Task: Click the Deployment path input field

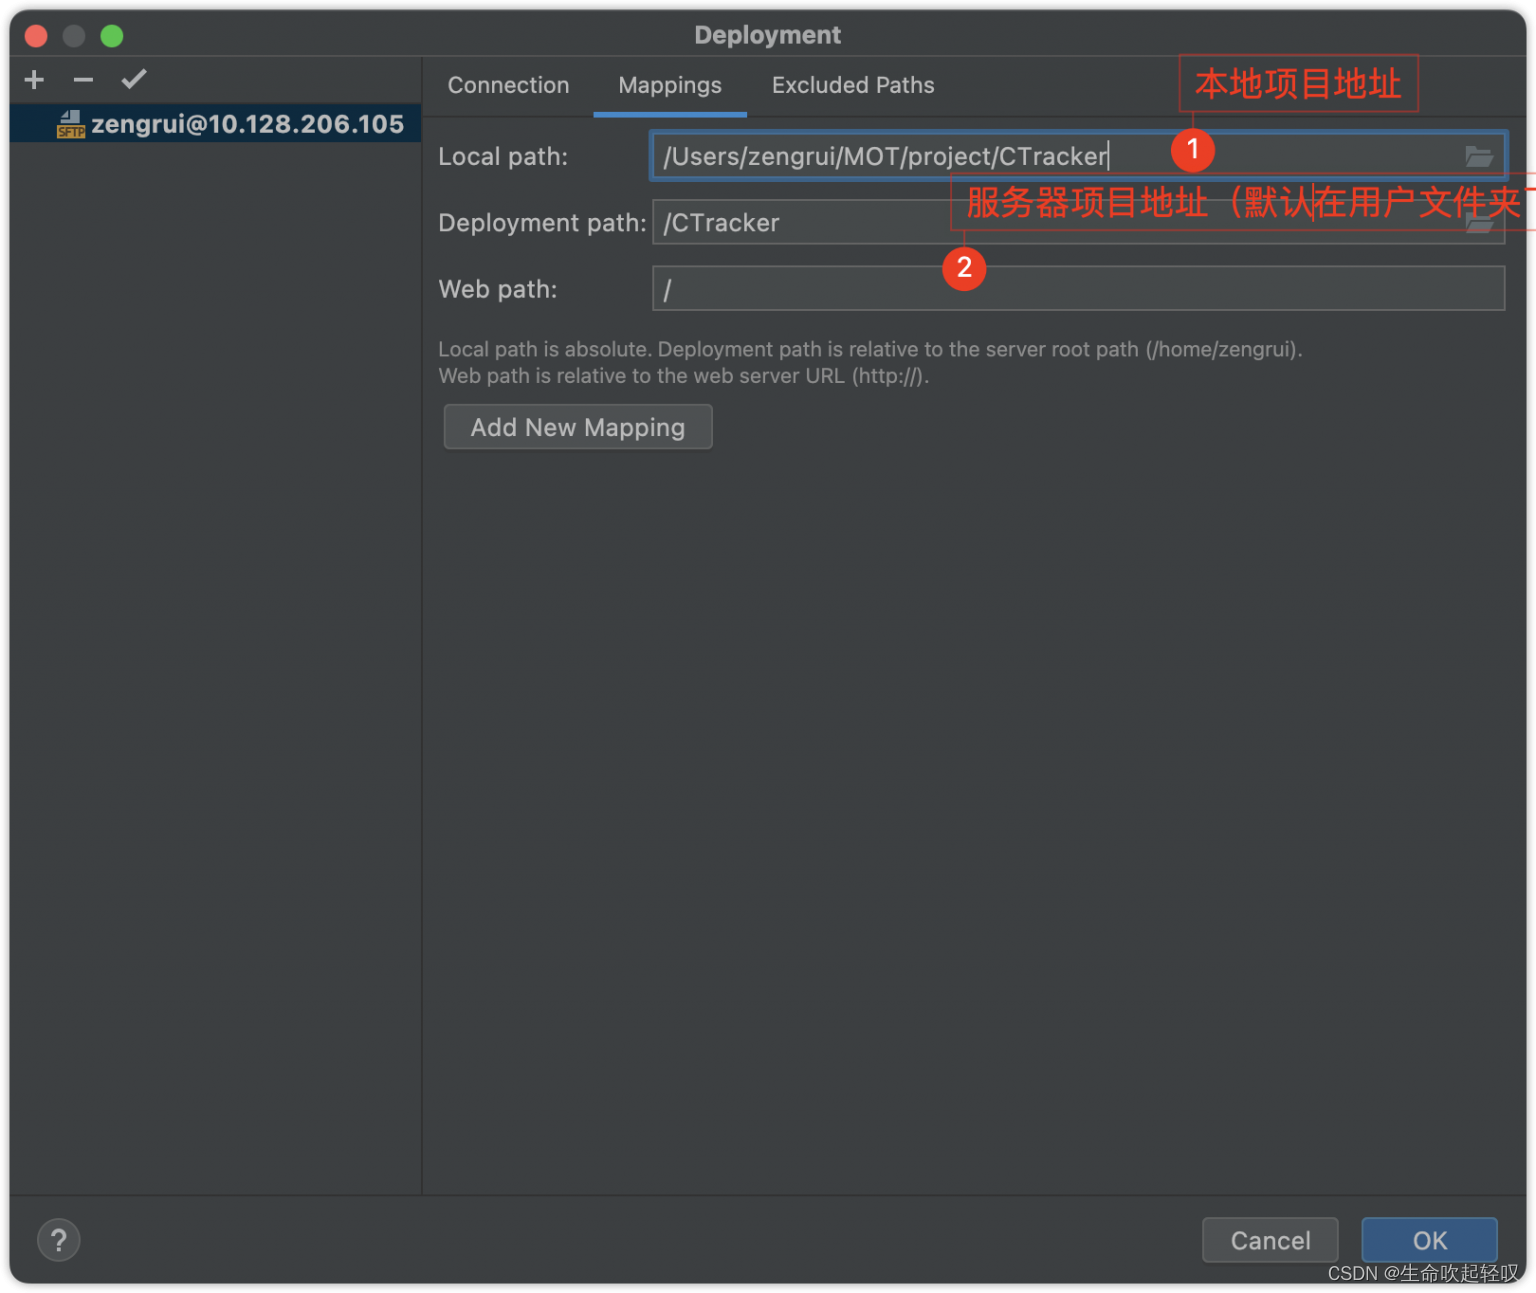Action: tap(1078, 222)
